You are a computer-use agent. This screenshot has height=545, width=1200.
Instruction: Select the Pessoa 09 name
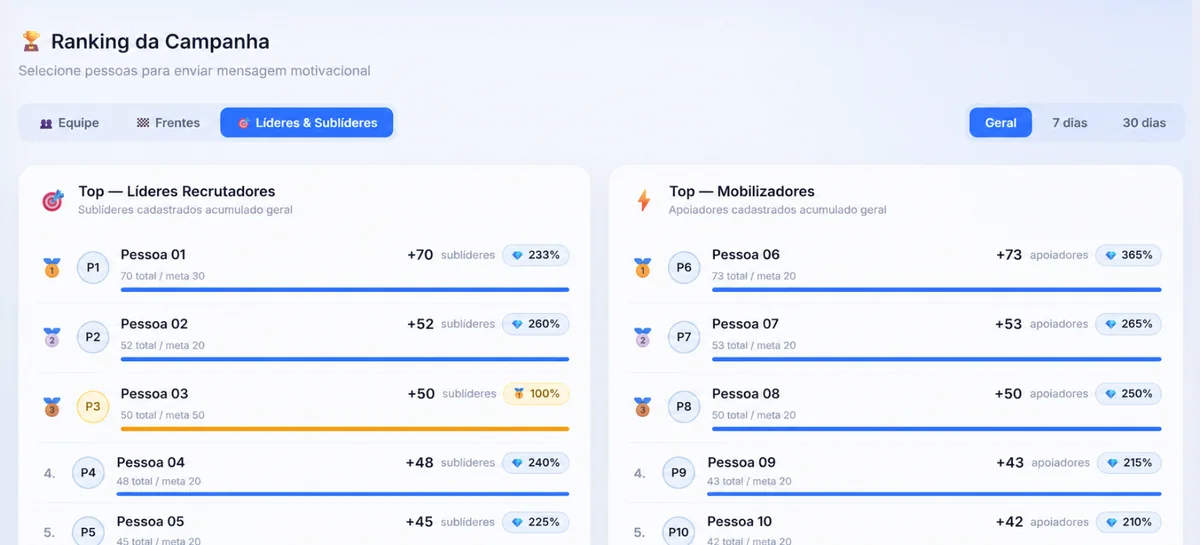(x=741, y=463)
